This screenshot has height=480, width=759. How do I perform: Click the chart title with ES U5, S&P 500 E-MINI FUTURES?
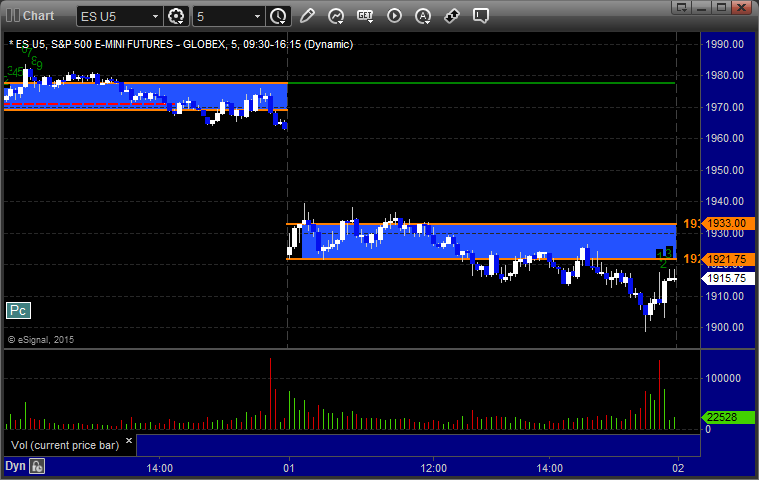pyautogui.click(x=181, y=45)
